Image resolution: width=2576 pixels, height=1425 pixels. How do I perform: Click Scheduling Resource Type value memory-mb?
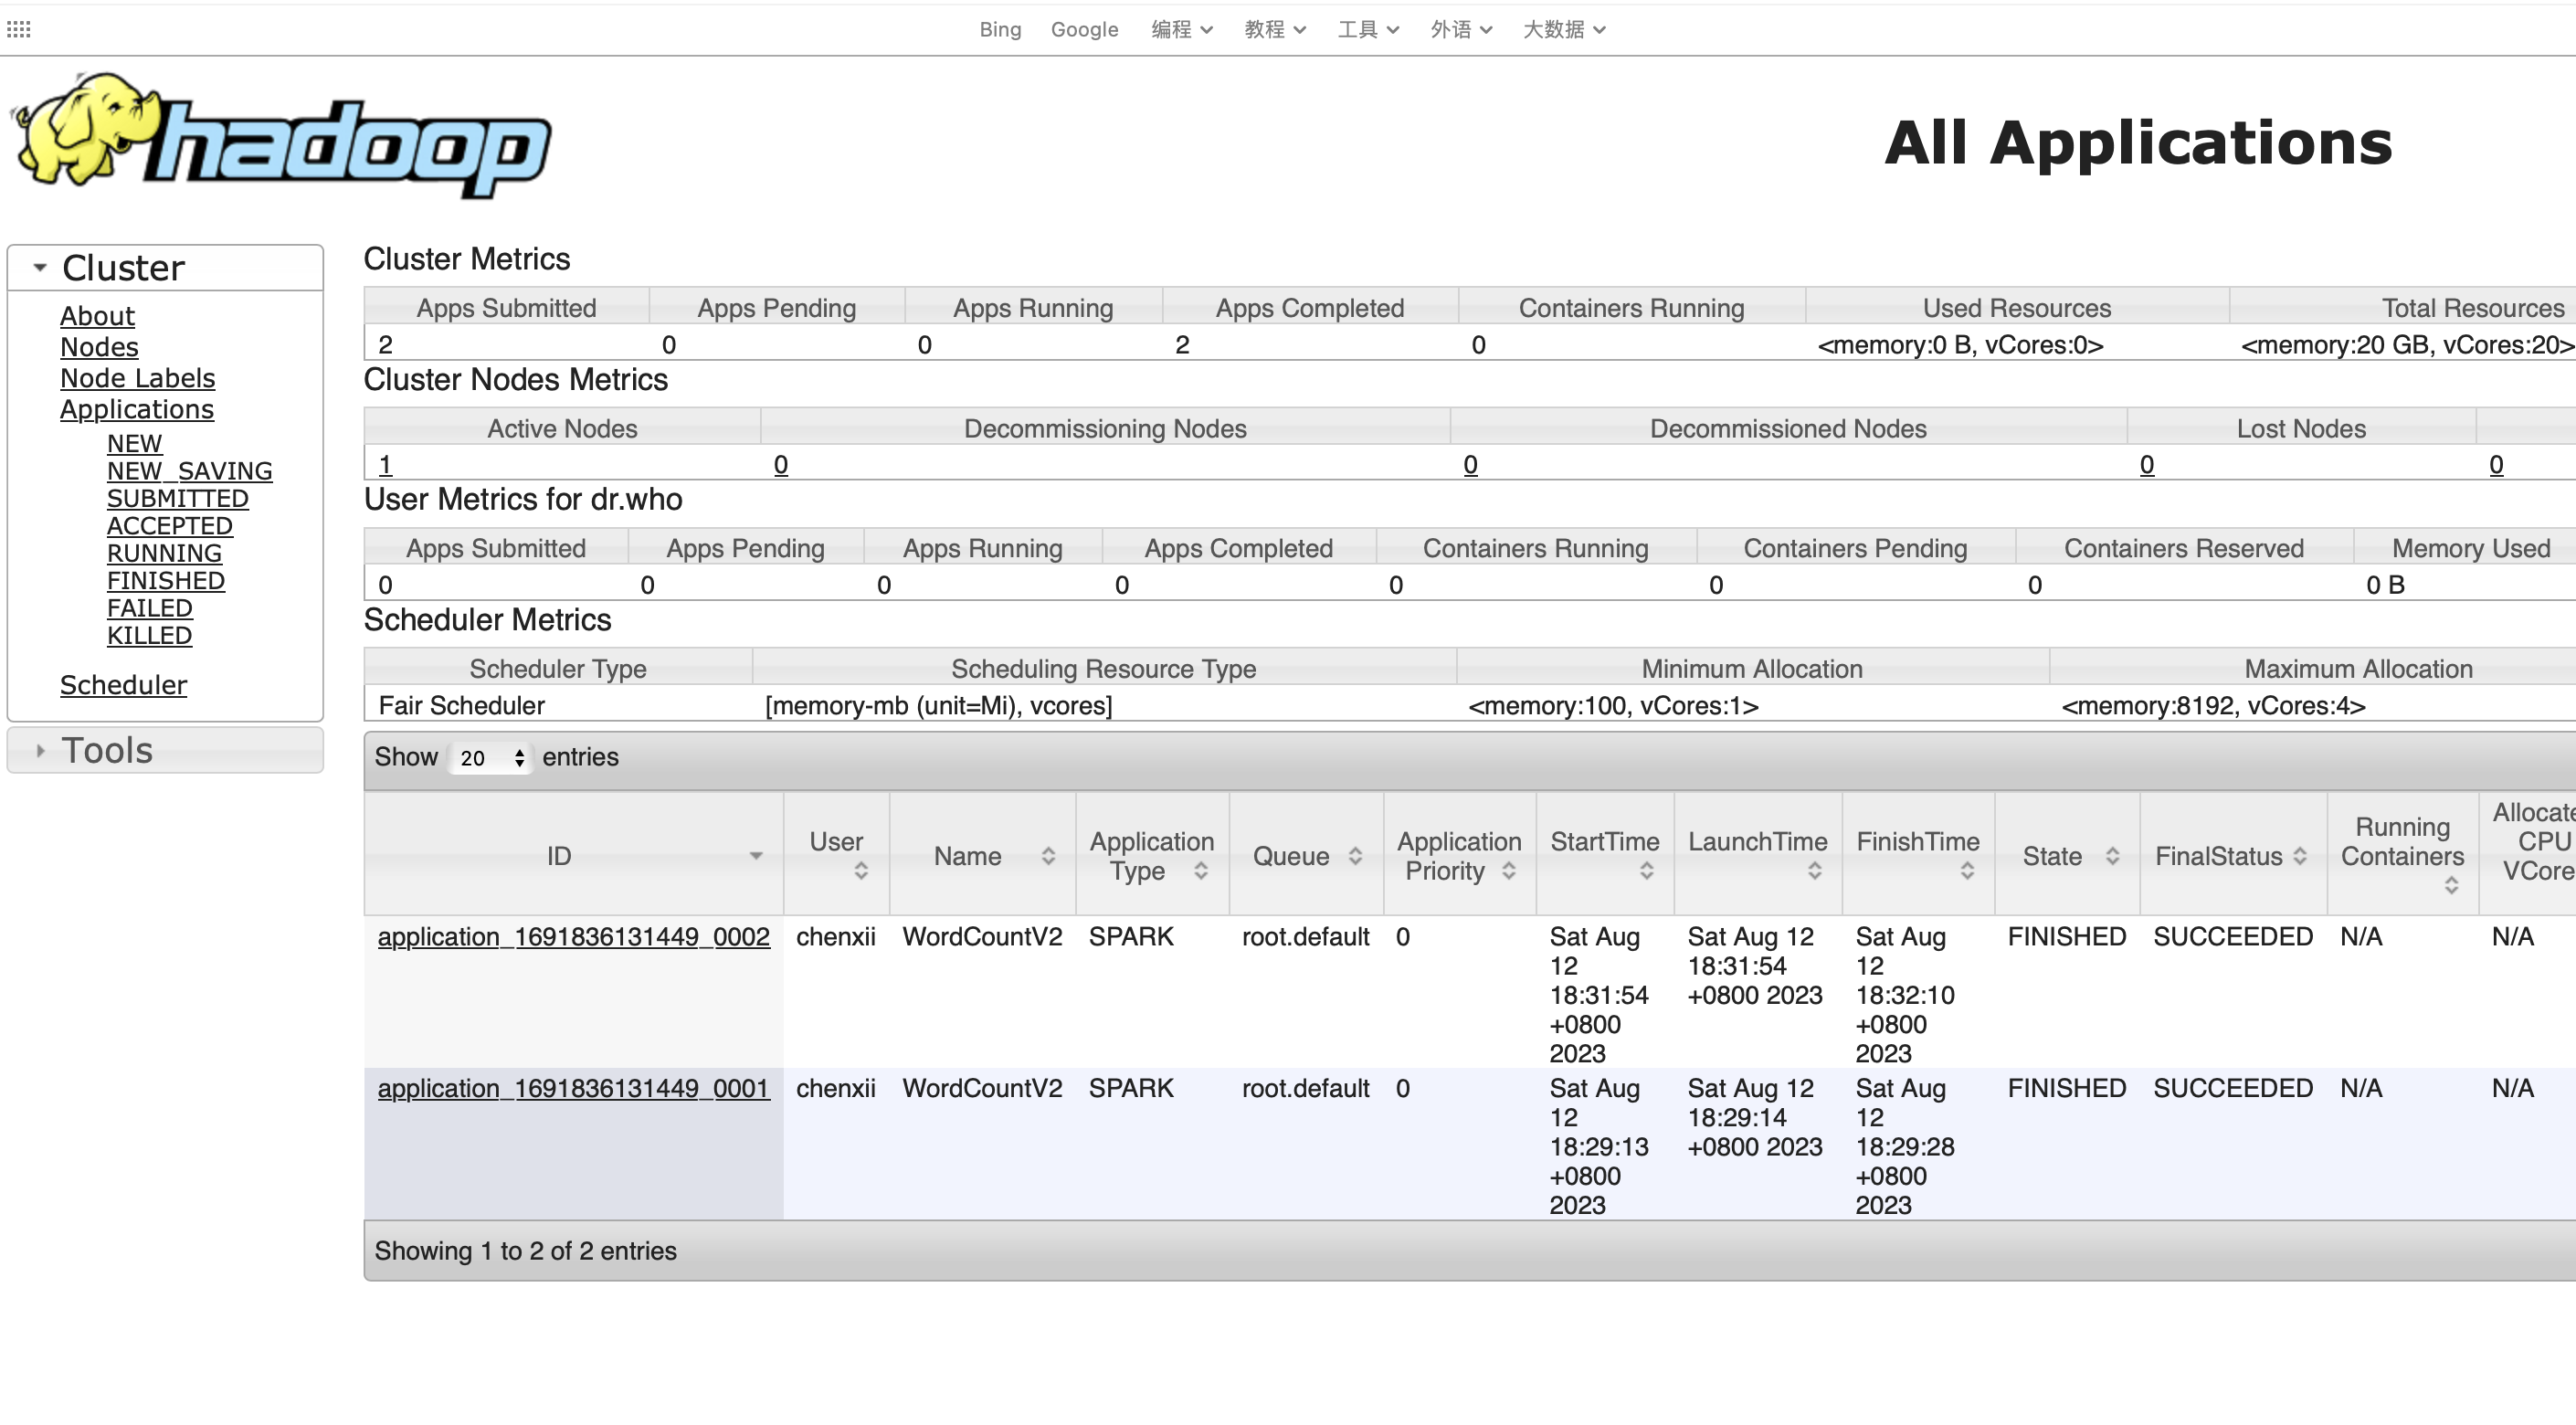[938, 706]
